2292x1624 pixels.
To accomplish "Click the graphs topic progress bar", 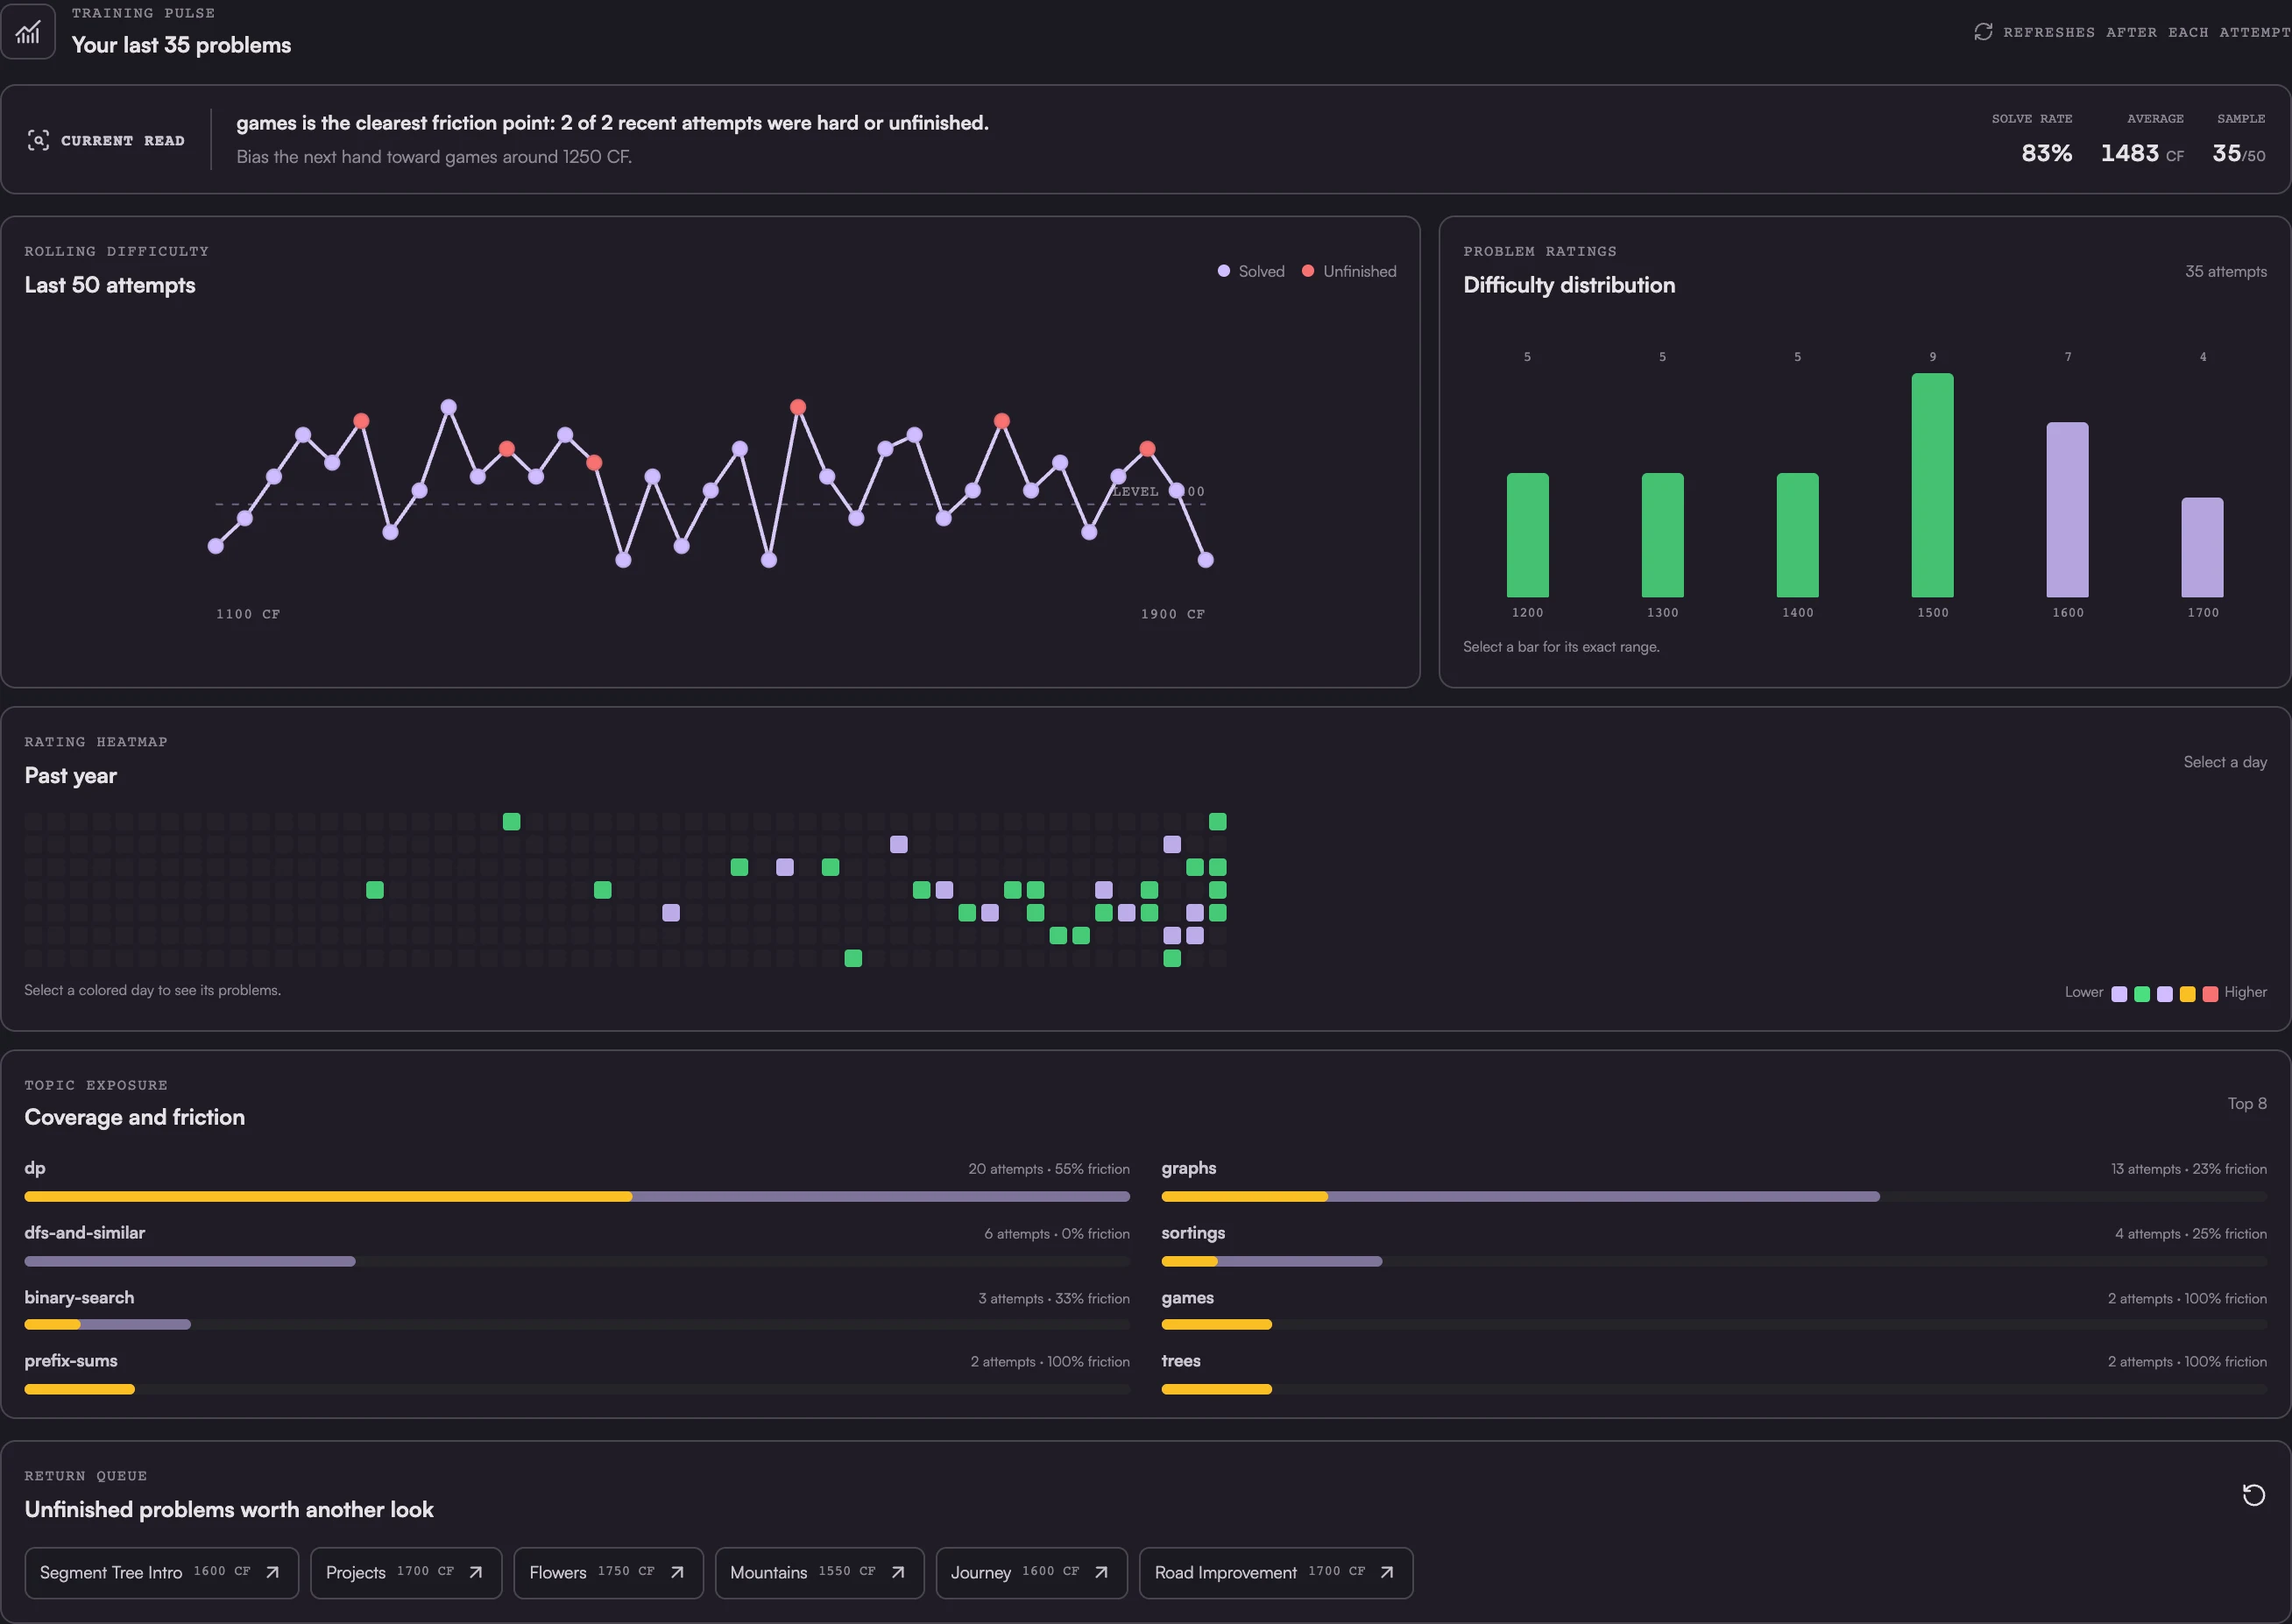I will [1714, 1196].
